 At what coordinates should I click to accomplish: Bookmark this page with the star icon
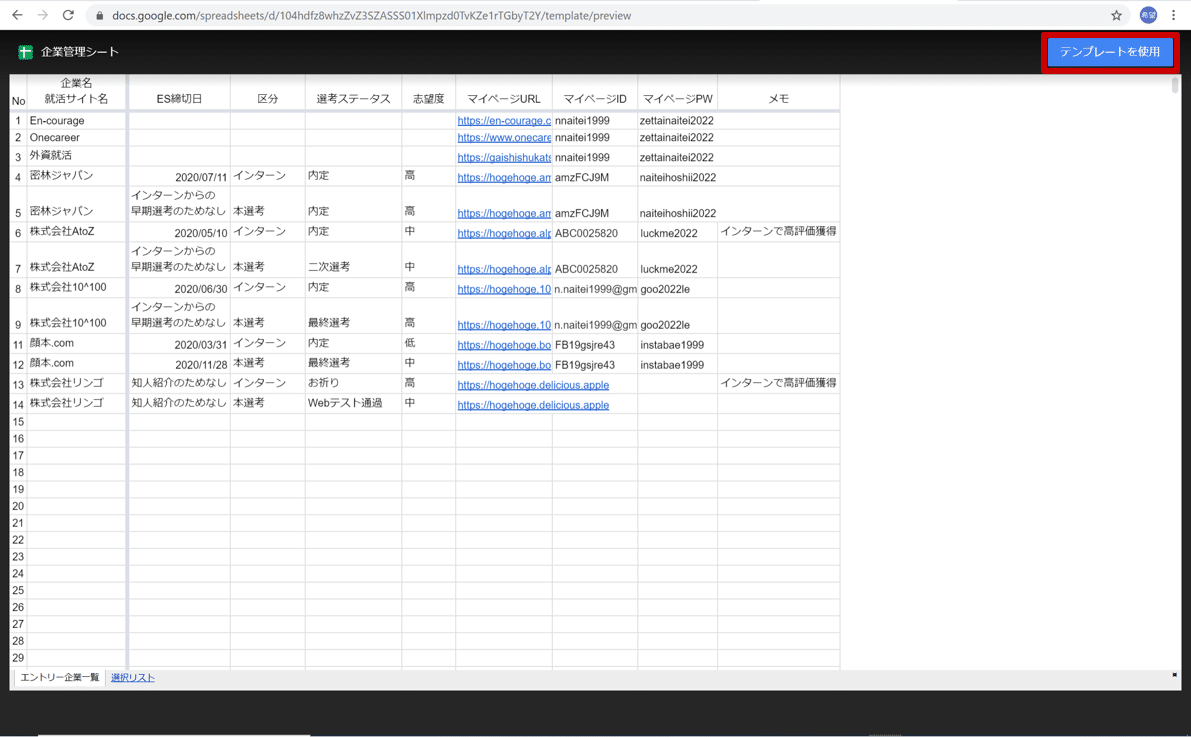(1116, 15)
